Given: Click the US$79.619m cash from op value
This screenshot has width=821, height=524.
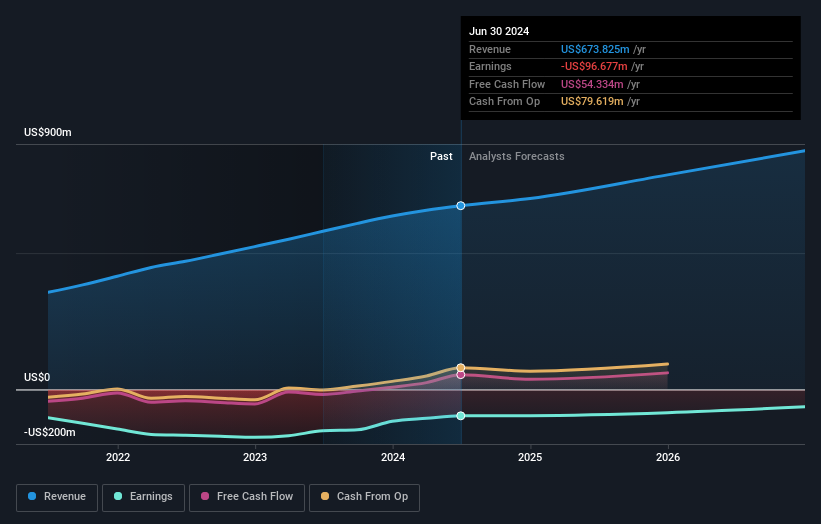Looking at the screenshot, I should (592, 102).
